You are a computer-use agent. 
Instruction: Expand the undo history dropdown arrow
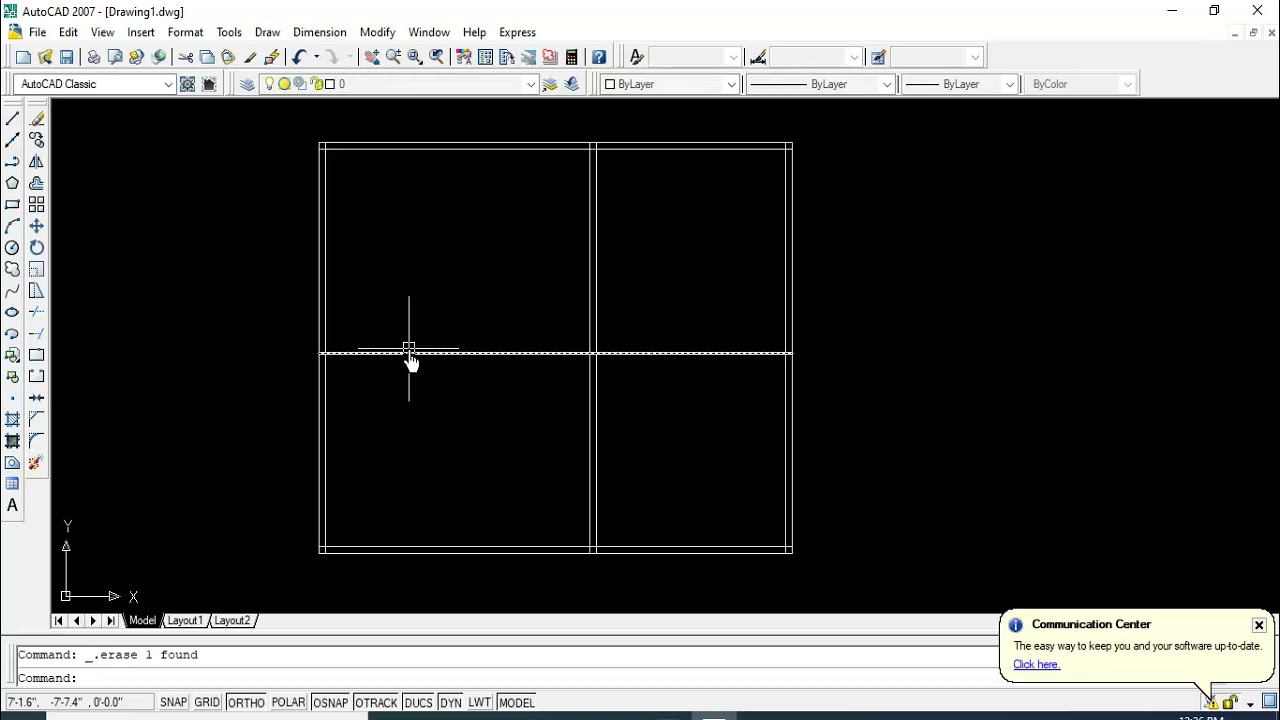[x=316, y=57]
